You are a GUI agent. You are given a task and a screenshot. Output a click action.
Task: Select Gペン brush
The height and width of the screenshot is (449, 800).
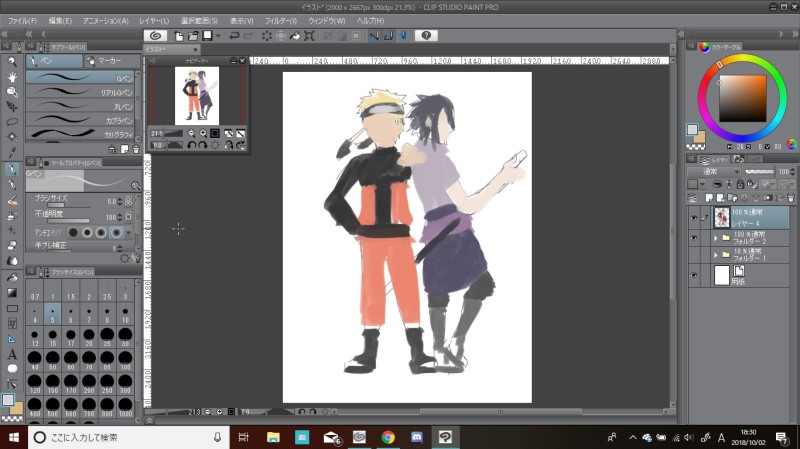click(80, 78)
